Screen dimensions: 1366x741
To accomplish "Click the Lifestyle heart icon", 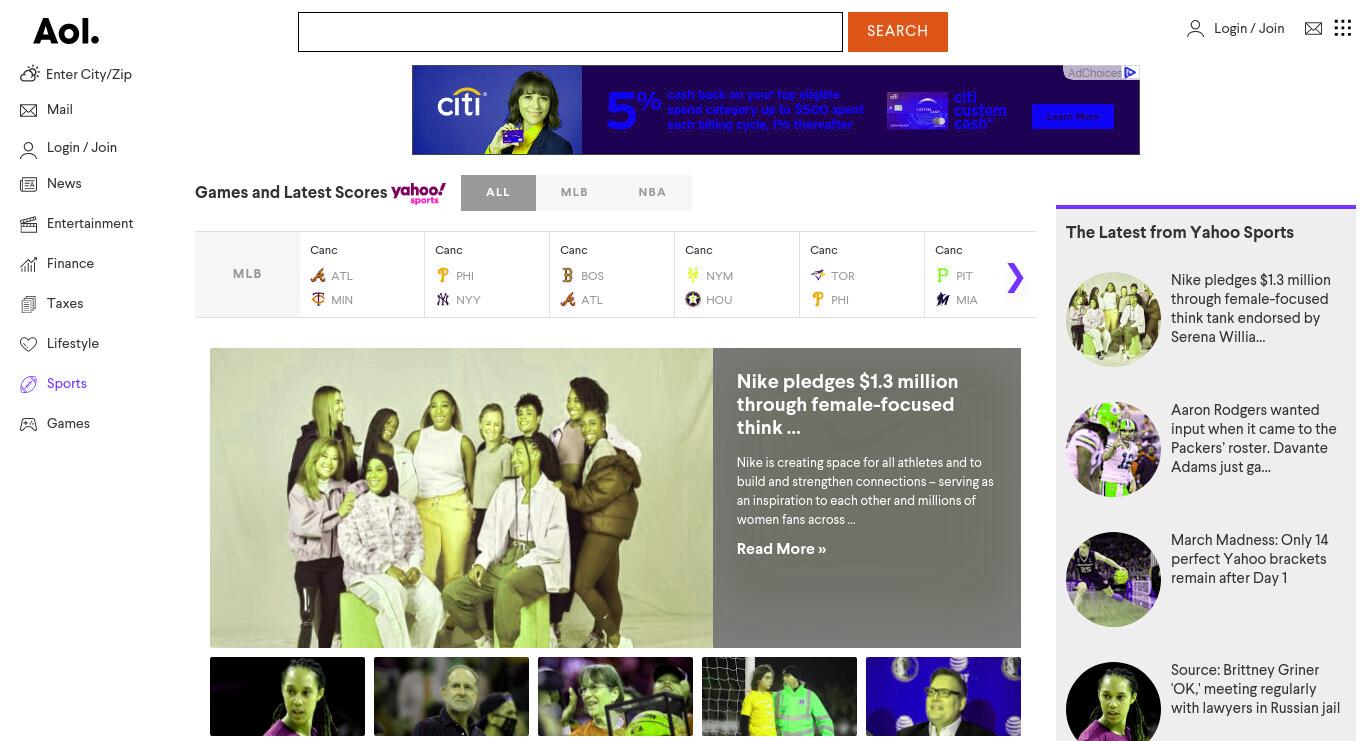I will tap(29, 344).
